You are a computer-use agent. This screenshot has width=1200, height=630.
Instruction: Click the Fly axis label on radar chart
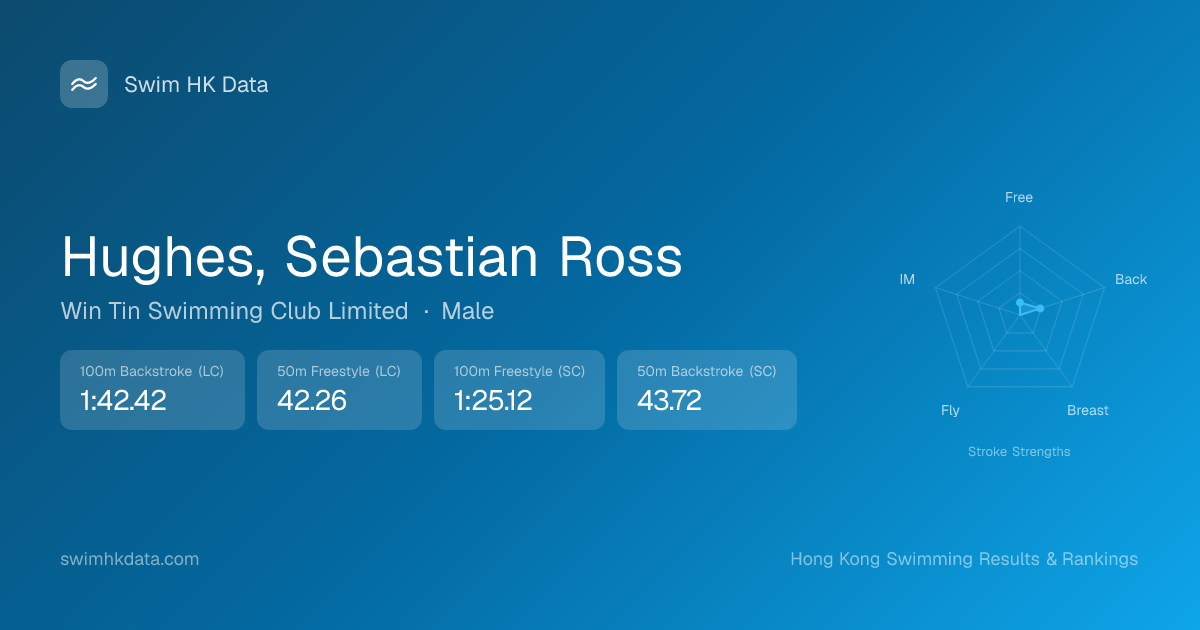950,410
